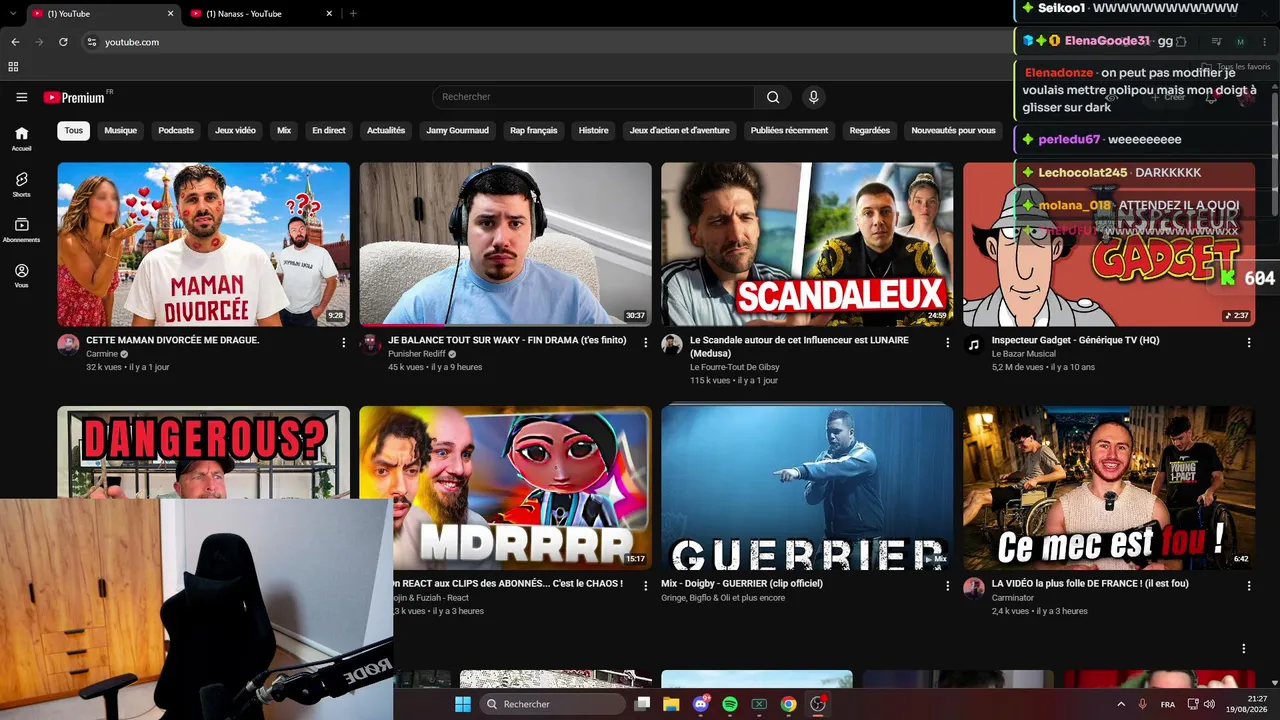Open Spotify from the taskbar
Screen dimensions: 1280x720
tap(730, 704)
